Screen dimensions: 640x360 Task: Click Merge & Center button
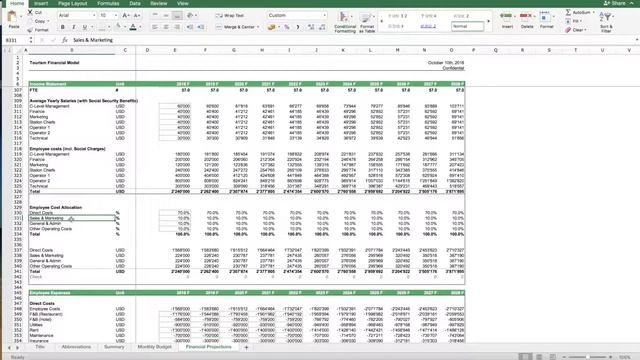coord(237,27)
